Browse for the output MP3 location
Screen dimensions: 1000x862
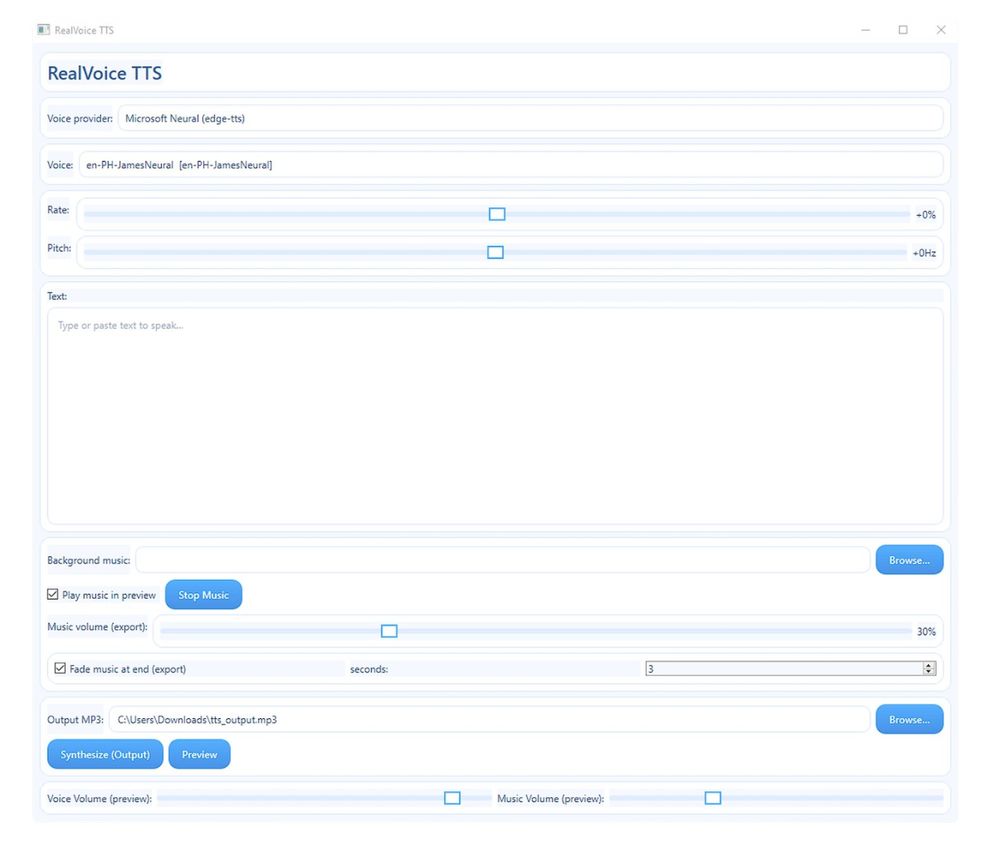tap(909, 719)
